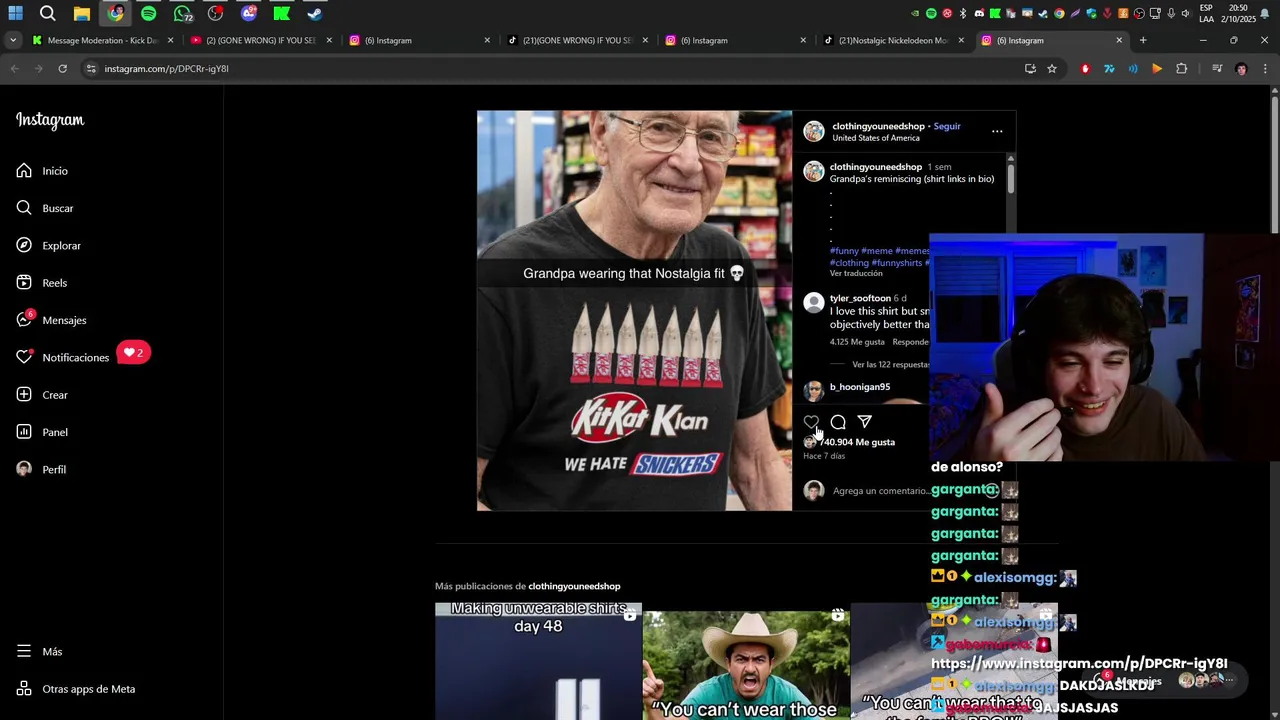
Task: Open Chrome three-dot menu
Action: (x=1265, y=69)
